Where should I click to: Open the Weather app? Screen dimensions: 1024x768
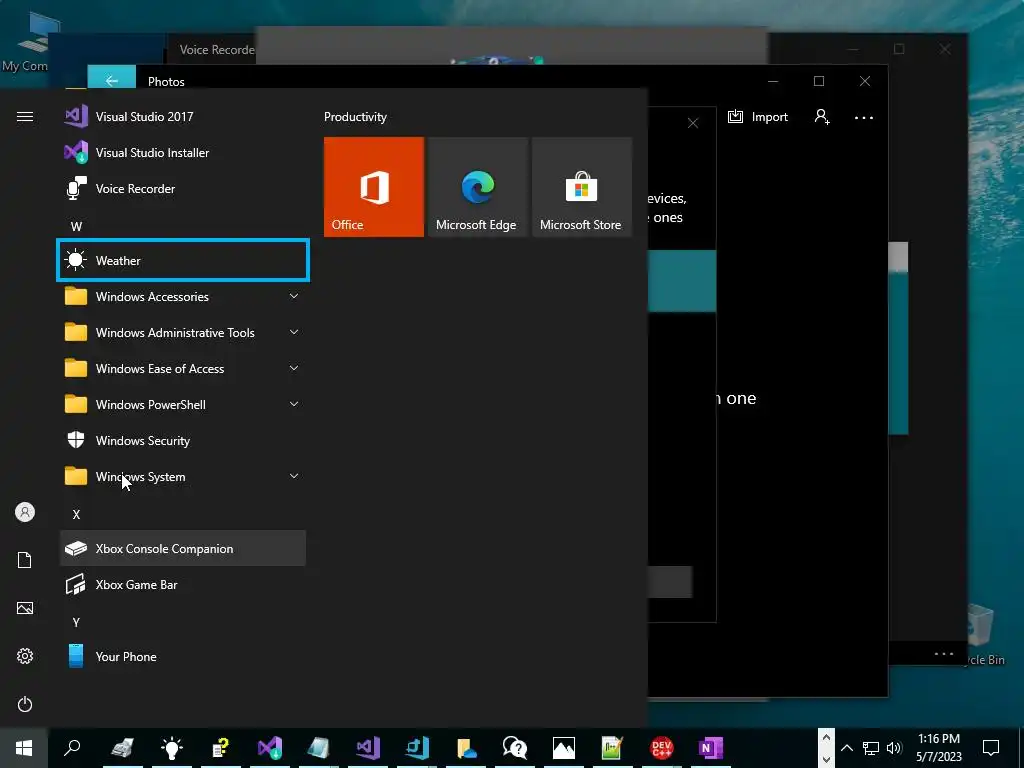coord(183,261)
